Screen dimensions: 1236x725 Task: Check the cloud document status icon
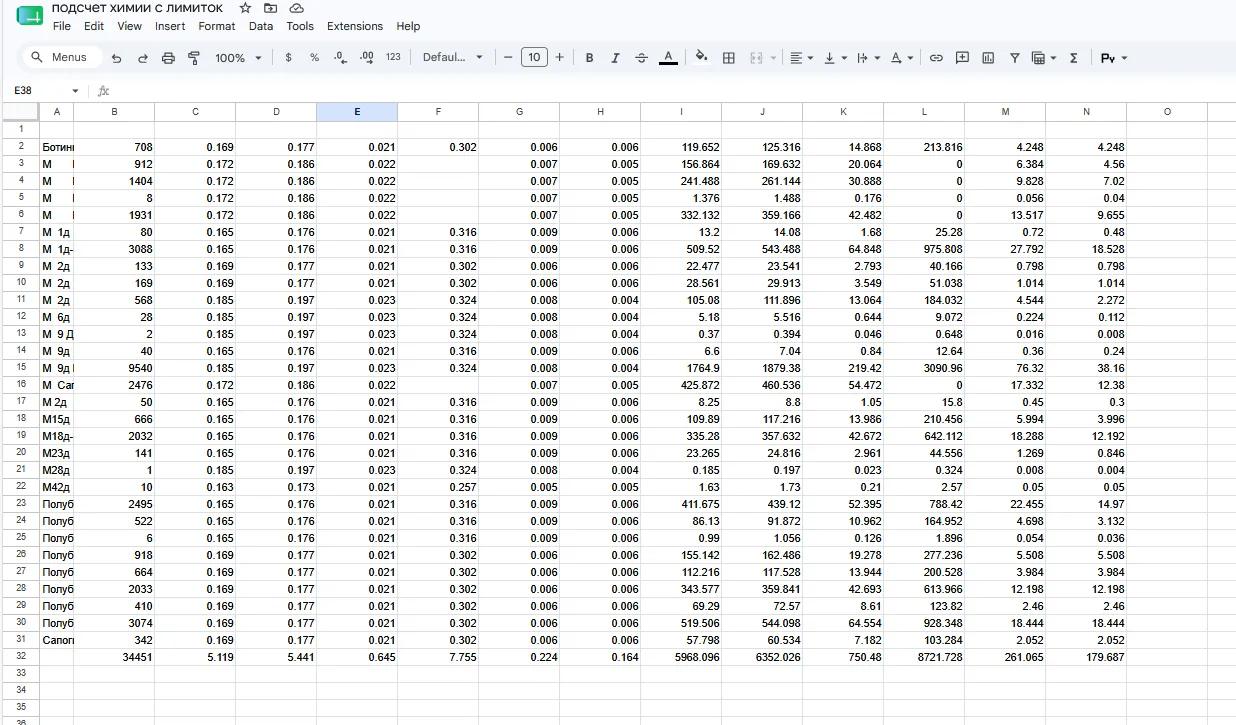coord(296,8)
